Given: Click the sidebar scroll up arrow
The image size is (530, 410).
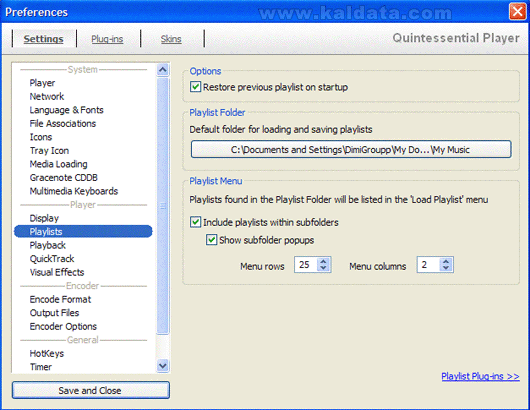Looking at the screenshot, I should (x=163, y=70).
